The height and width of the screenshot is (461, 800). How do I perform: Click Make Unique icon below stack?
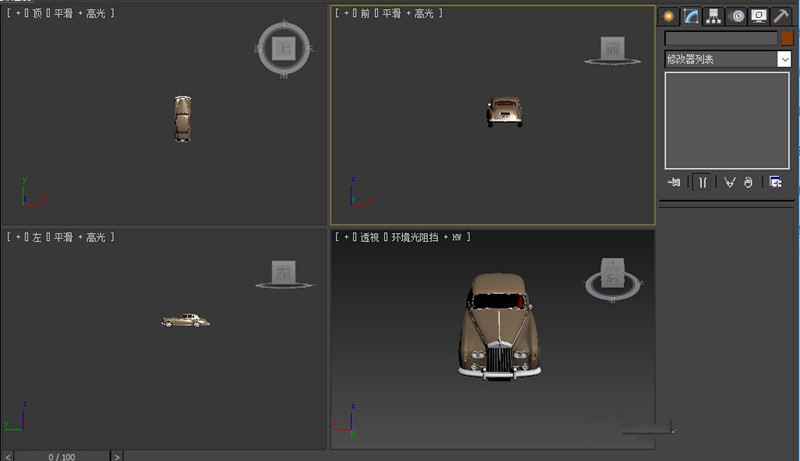[x=730, y=182]
